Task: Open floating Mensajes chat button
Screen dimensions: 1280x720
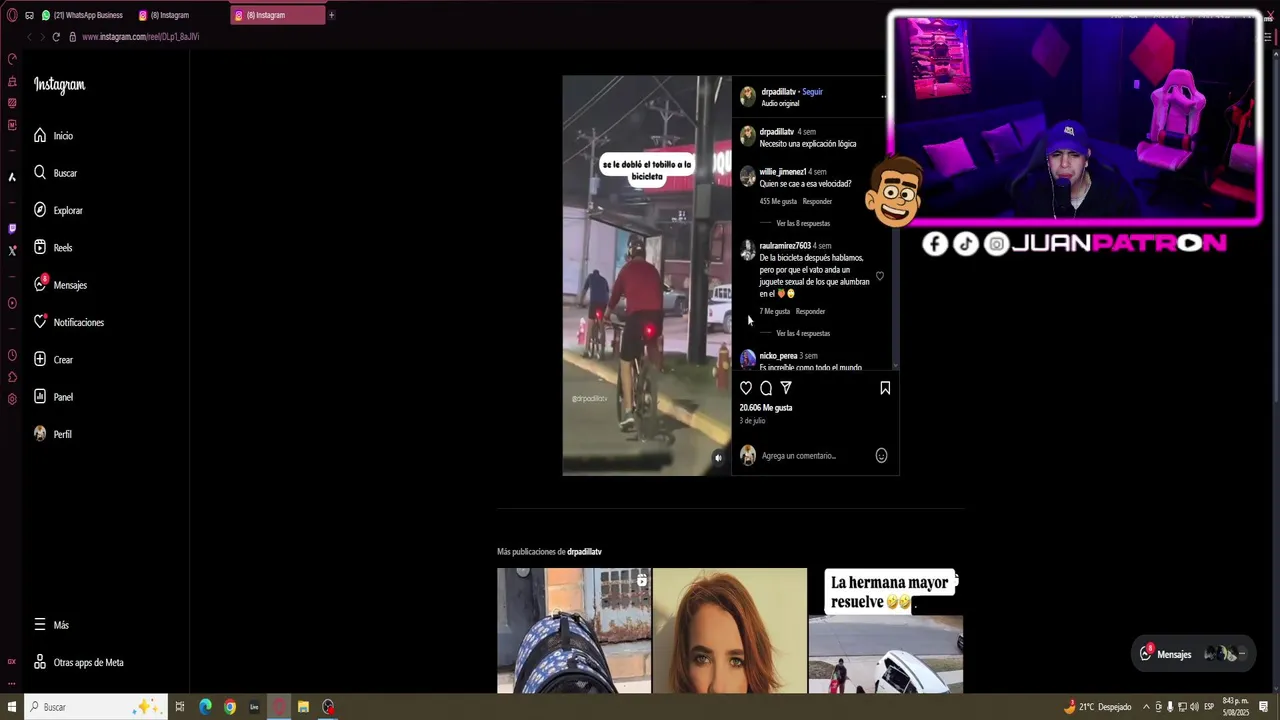Action: tap(1194, 654)
